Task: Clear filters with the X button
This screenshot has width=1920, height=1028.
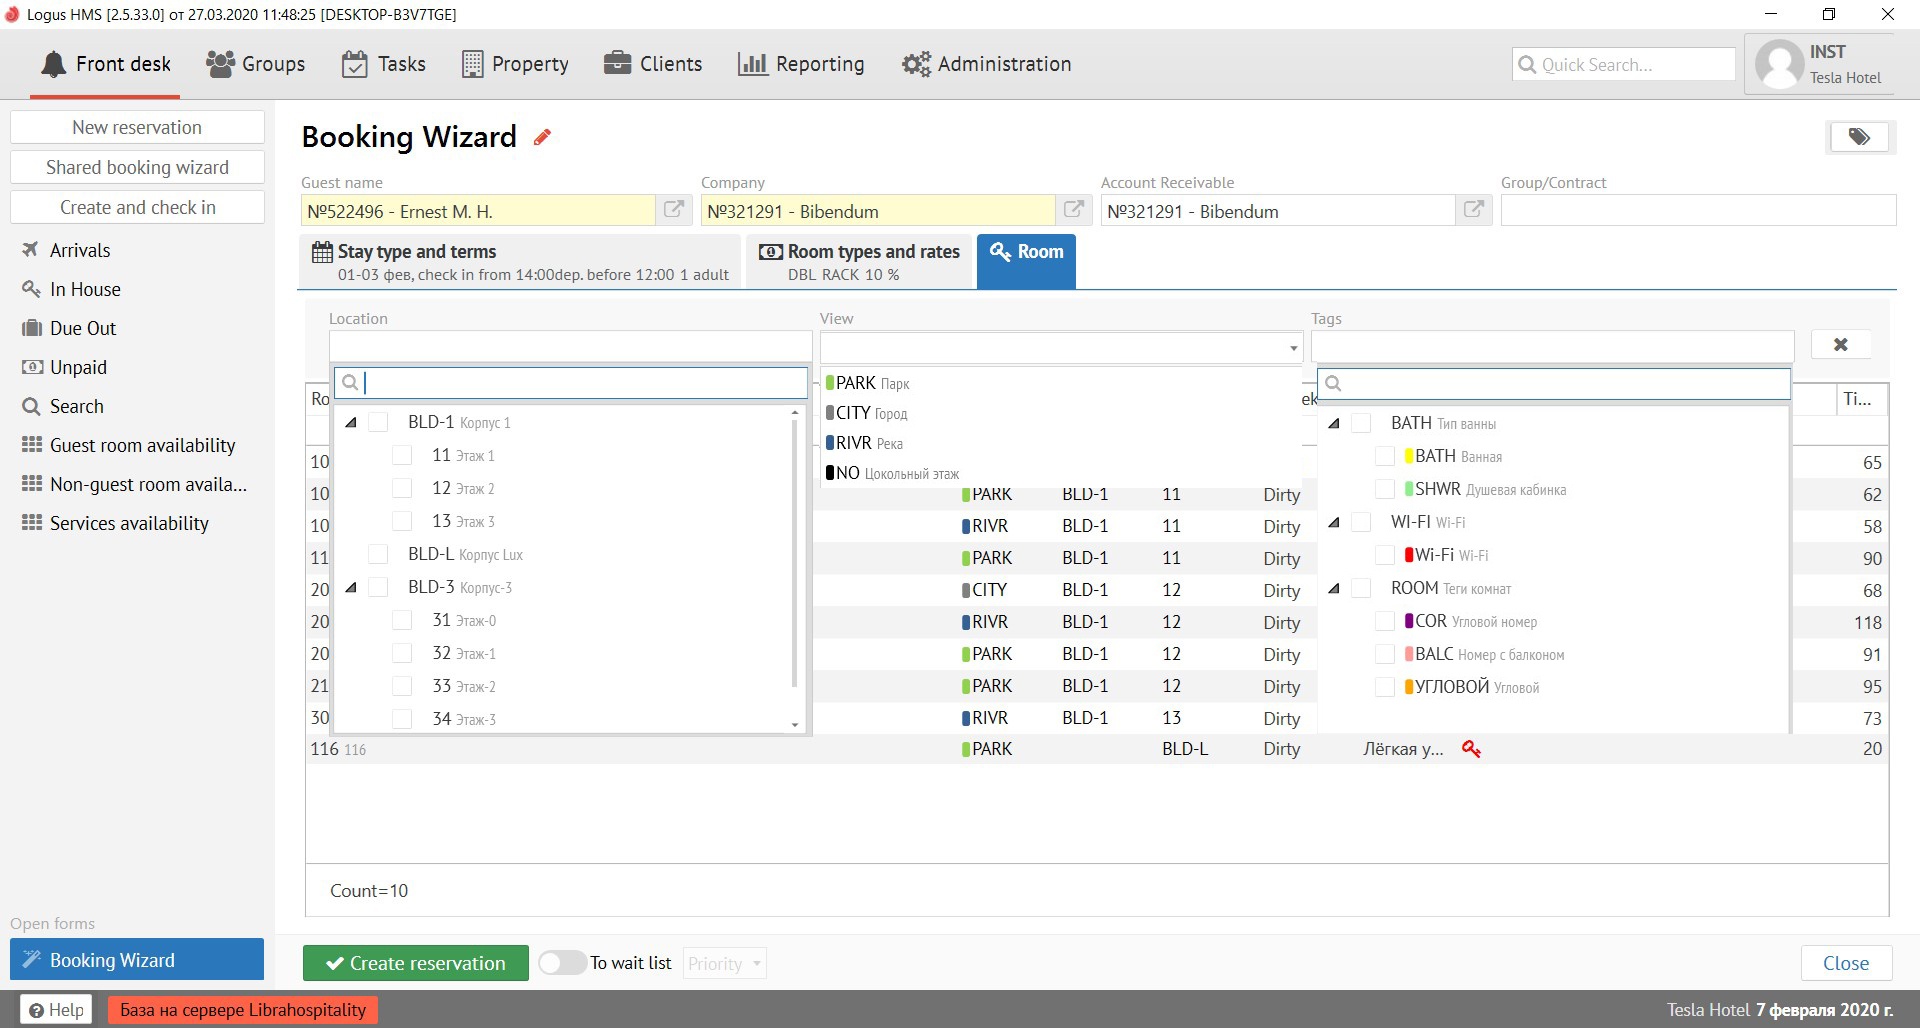Action: [x=1840, y=345]
